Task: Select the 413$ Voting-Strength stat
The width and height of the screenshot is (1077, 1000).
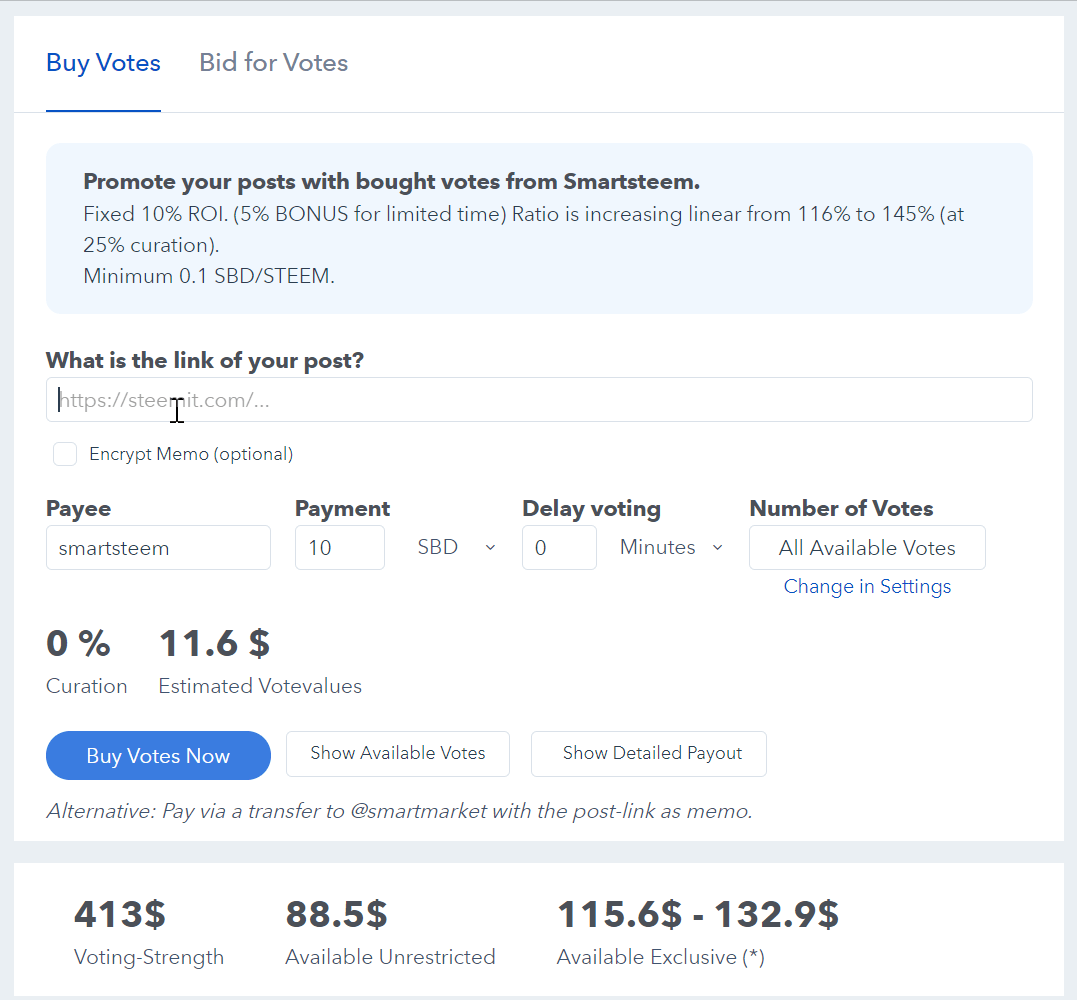Action: 120,914
